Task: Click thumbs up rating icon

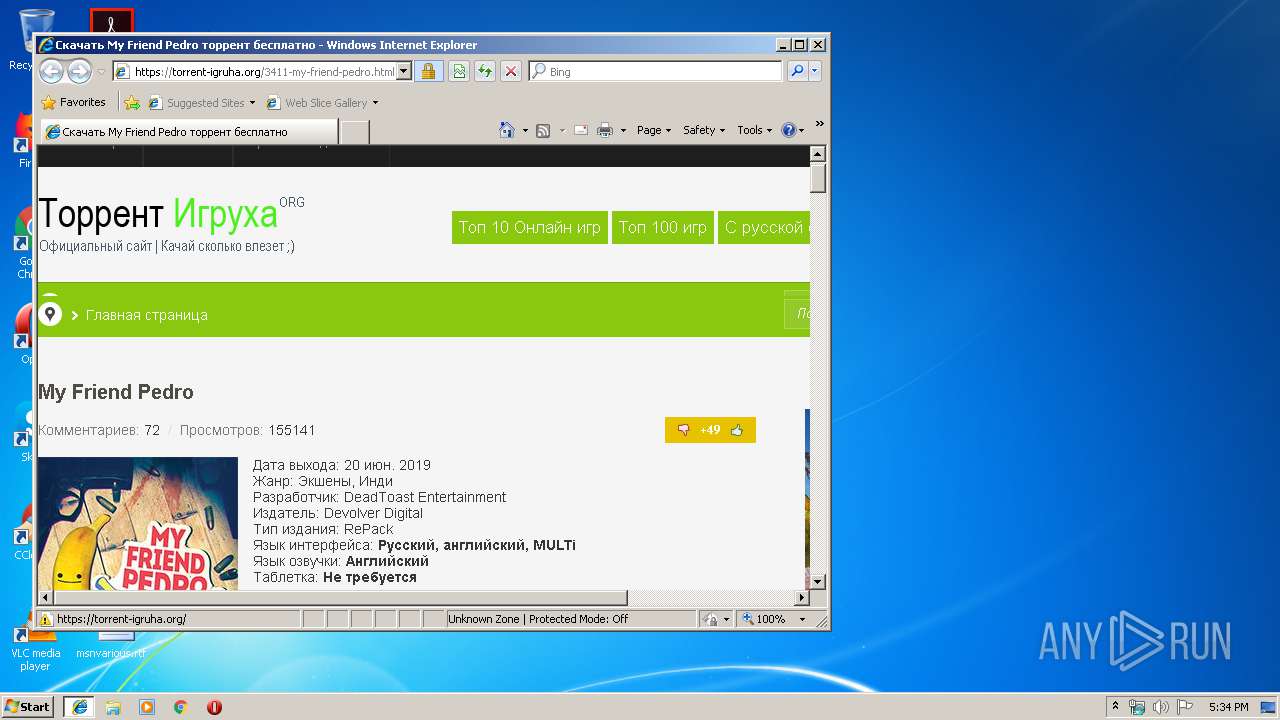Action: (737, 430)
